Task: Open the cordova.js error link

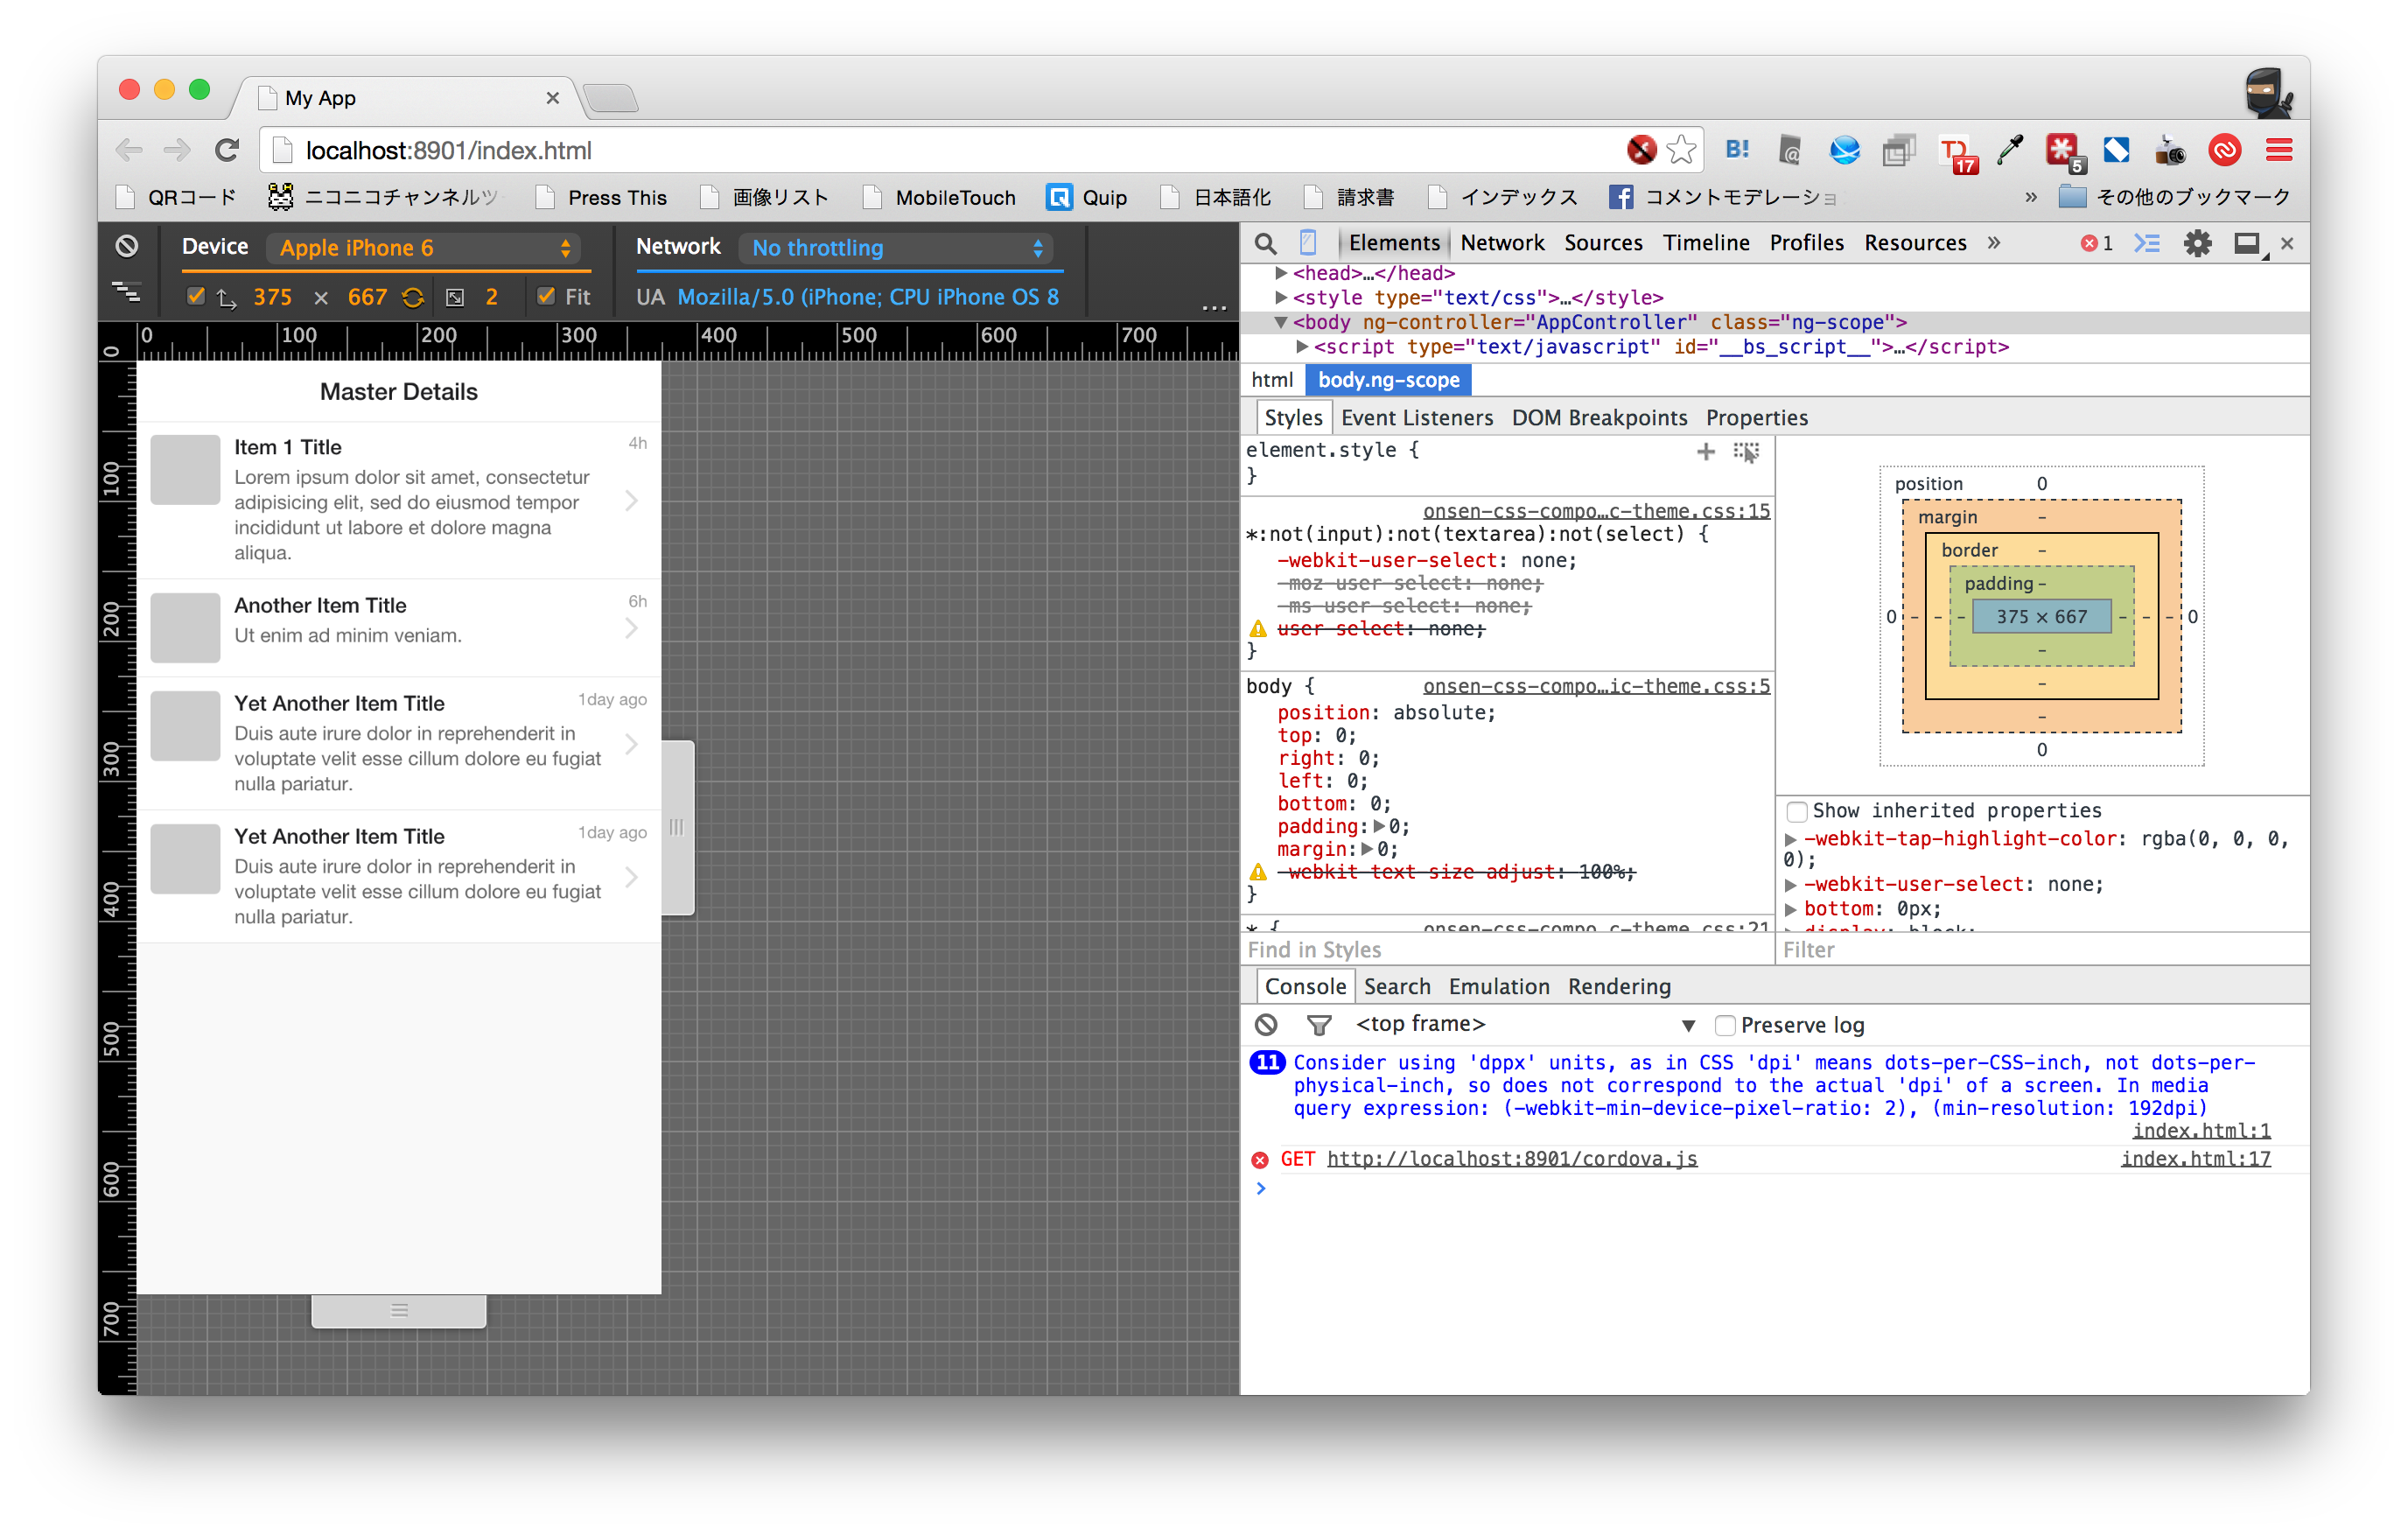Action: pos(1511,1159)
